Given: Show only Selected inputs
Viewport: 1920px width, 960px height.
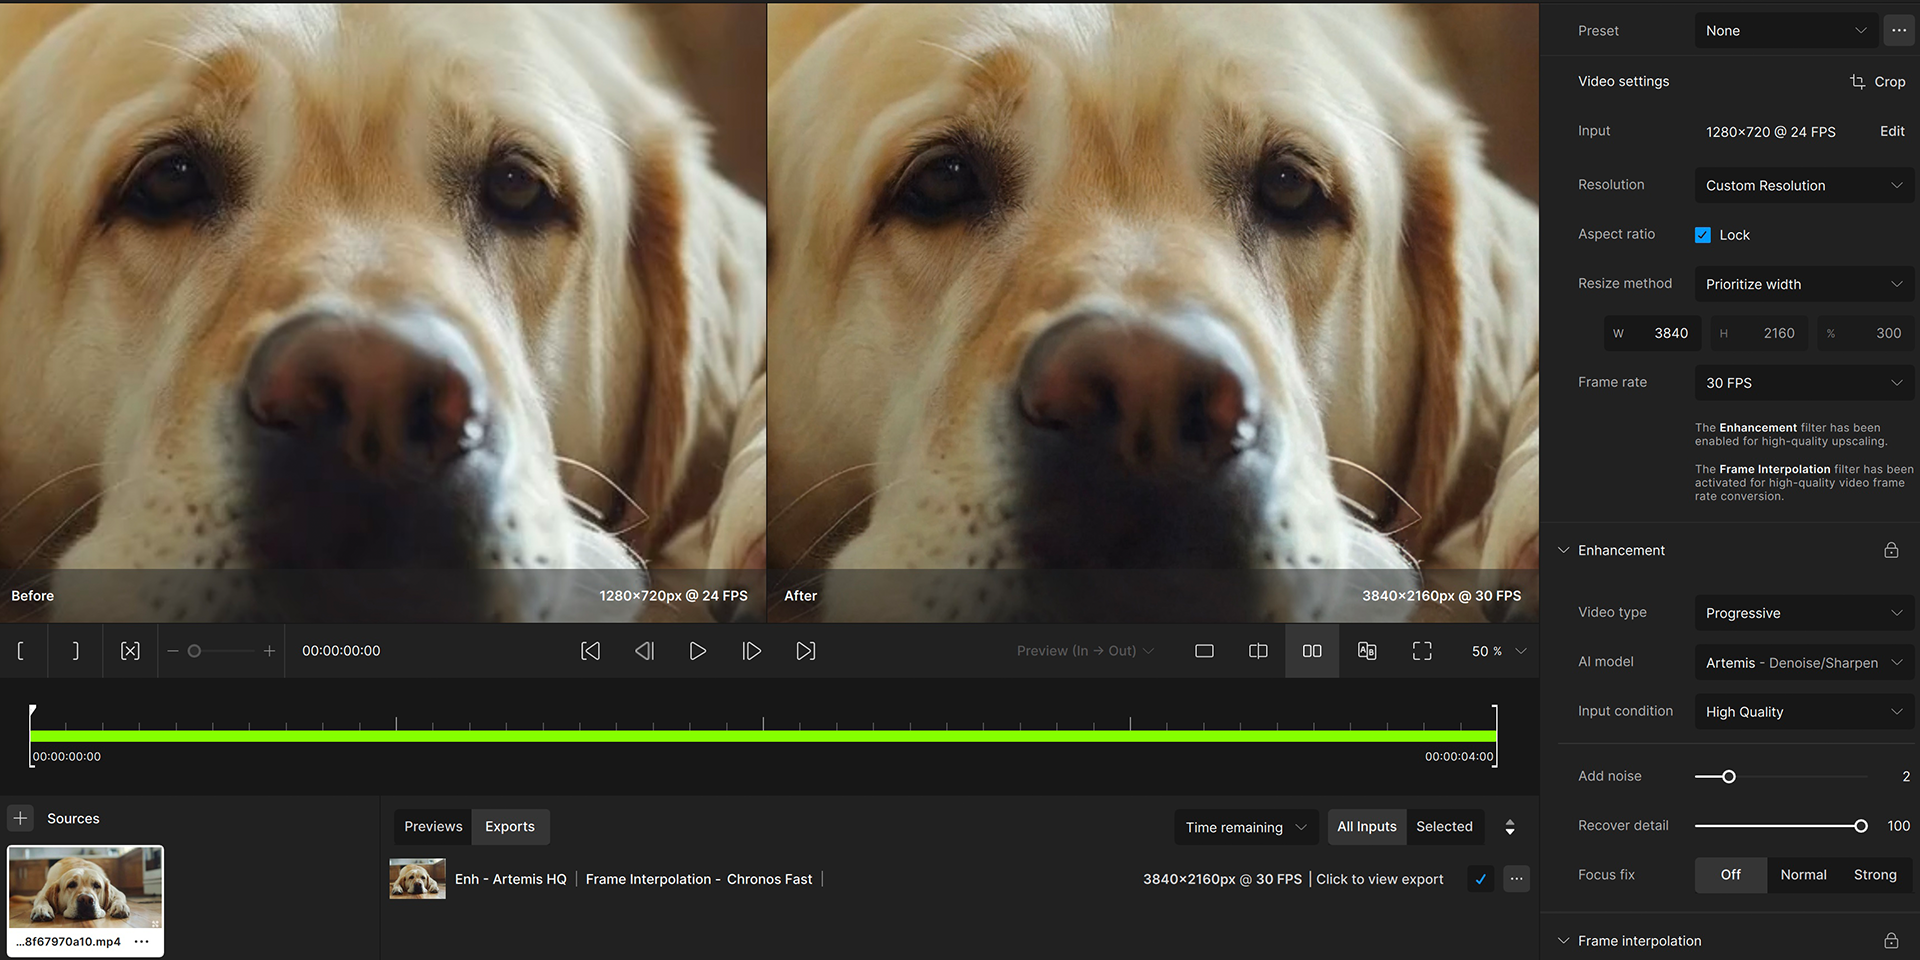Looking at the screenshot, I should click(1444, 827).
